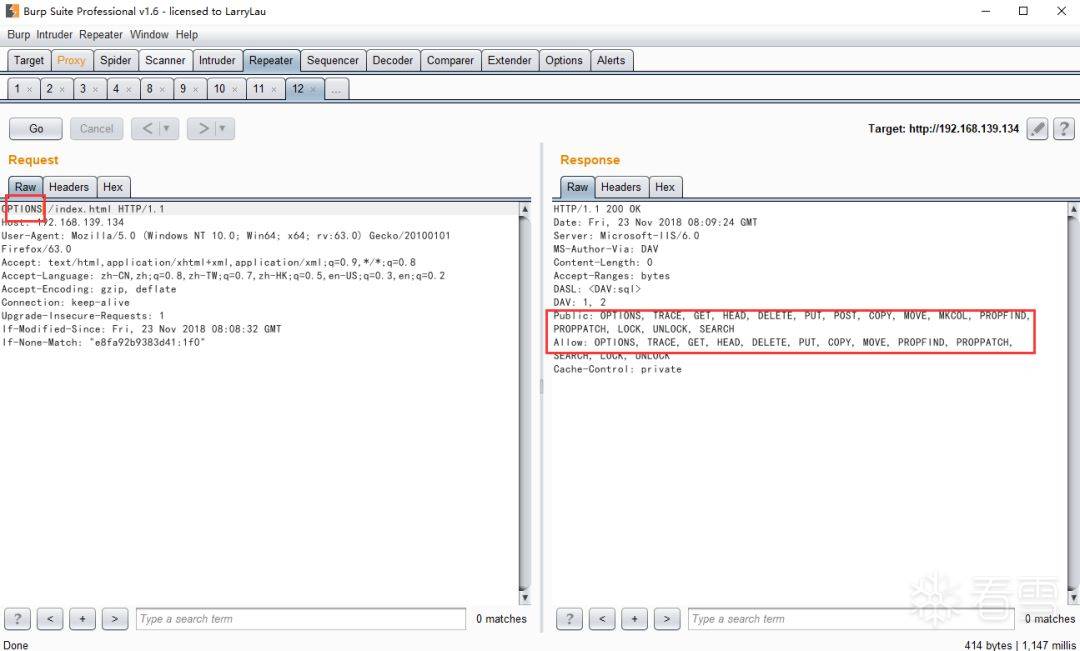The height and width of the screenshot is (651, 1080).
Task: Close Repeater tab 1 with its x
Action: pos(29,90)
